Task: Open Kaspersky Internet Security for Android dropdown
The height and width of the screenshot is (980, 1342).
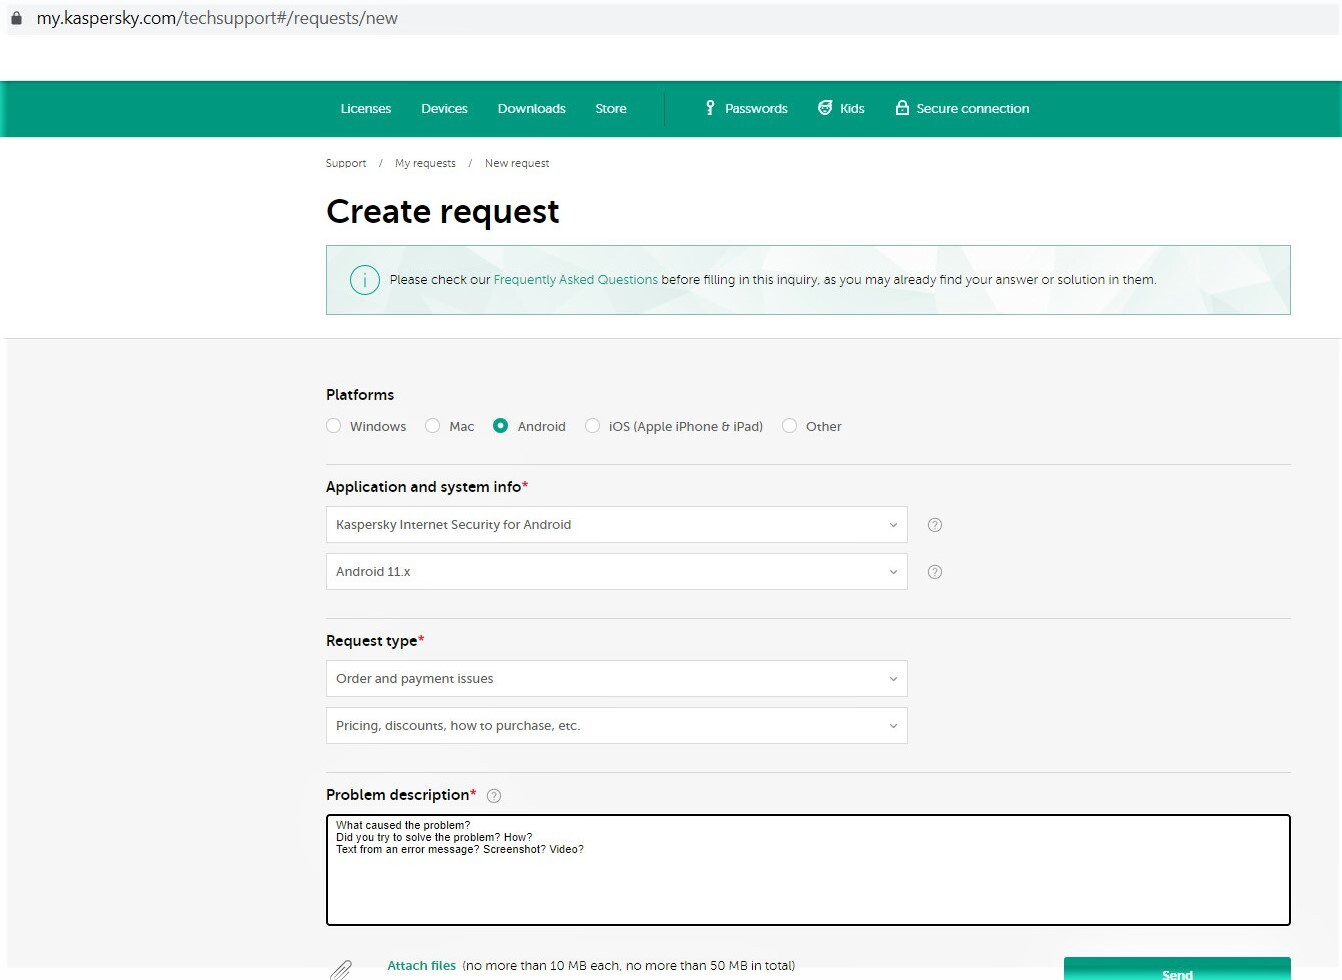Action: coord(617,525)
